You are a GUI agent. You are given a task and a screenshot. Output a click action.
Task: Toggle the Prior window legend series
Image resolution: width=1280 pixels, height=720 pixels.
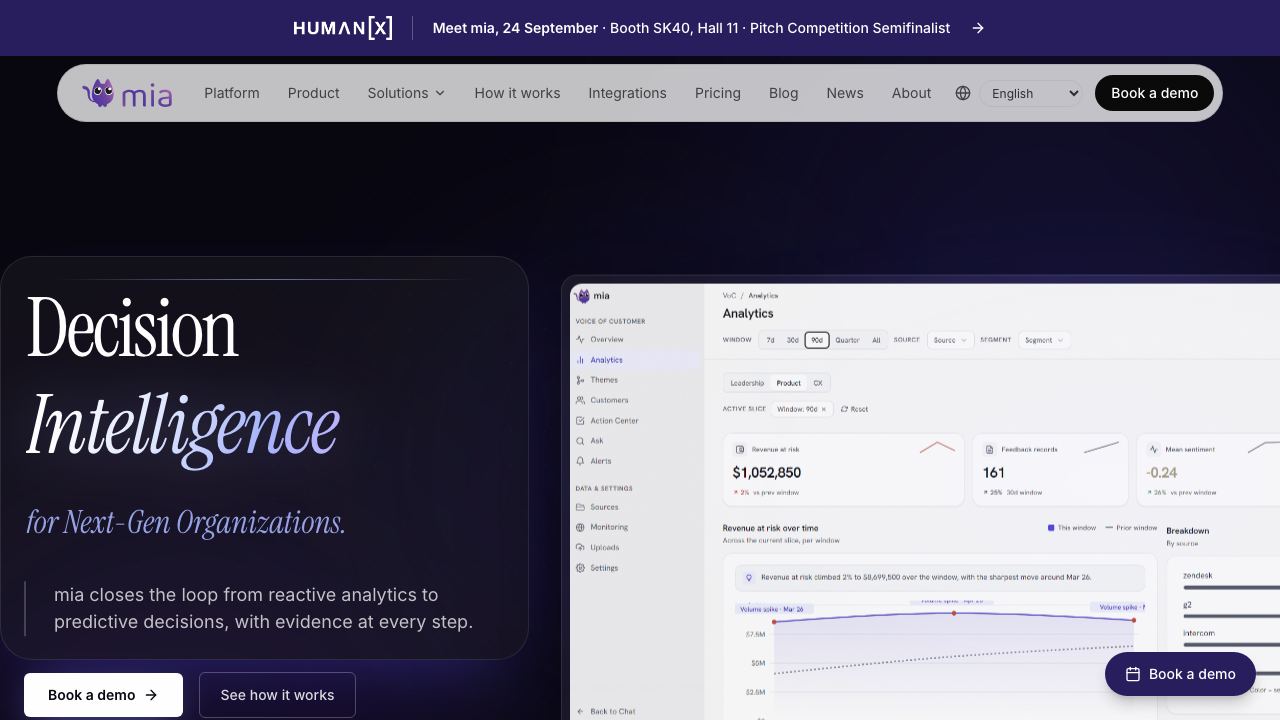(x=1131, y=528)
